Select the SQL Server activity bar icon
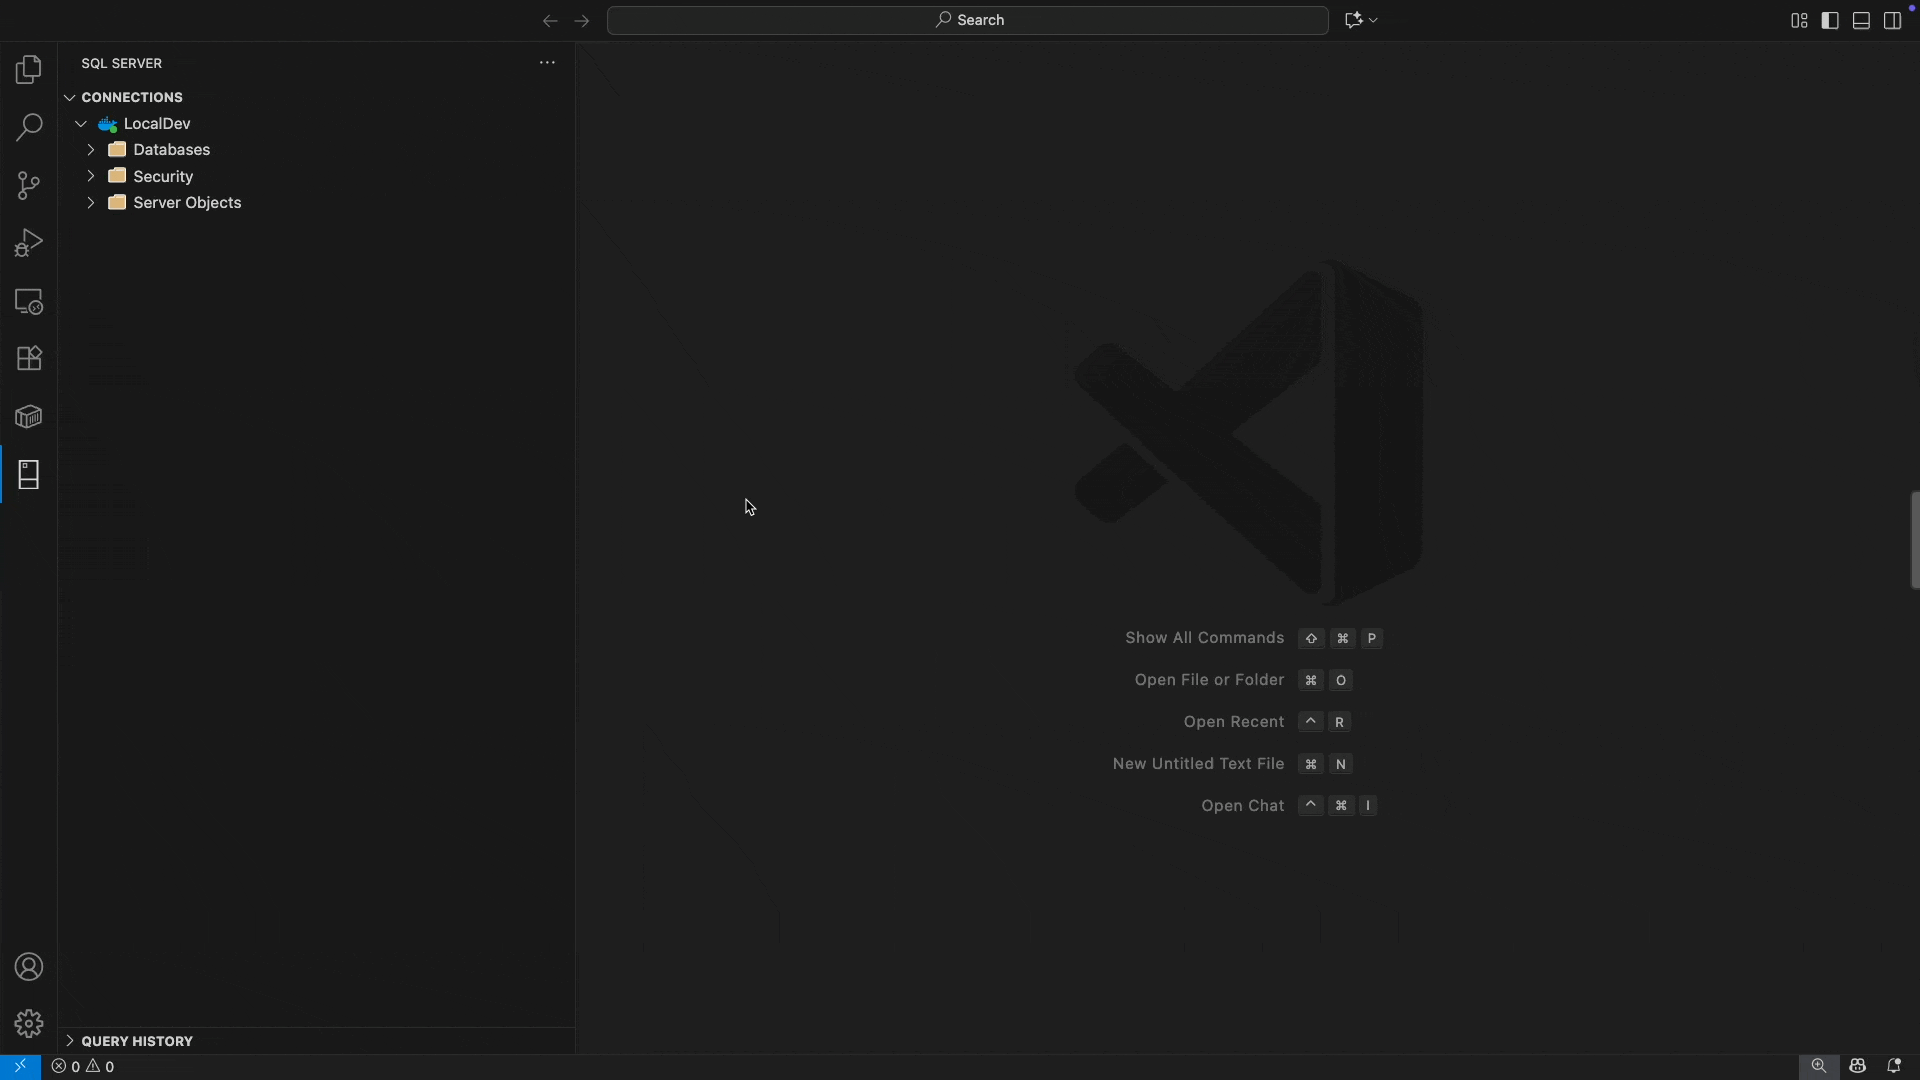 (x=29, y=475)
